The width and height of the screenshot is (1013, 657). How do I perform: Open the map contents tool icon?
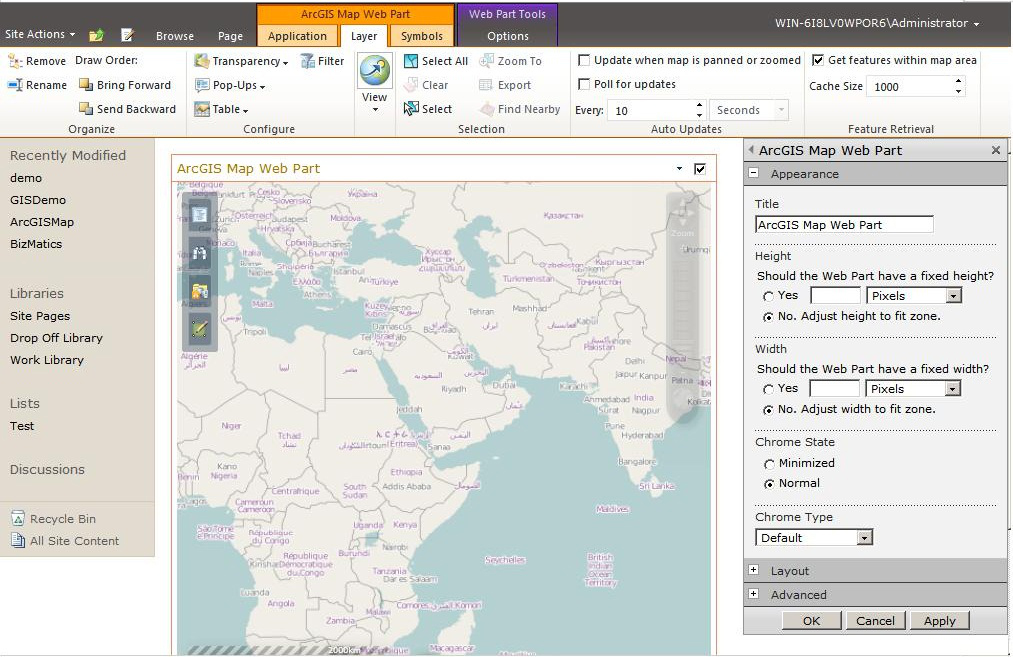(x=200, y=214)
